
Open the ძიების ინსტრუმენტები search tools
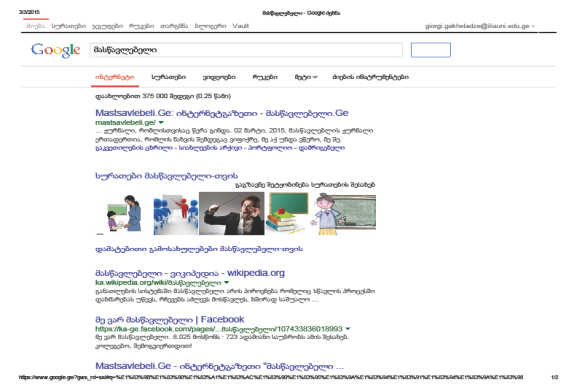click(370, 77)
